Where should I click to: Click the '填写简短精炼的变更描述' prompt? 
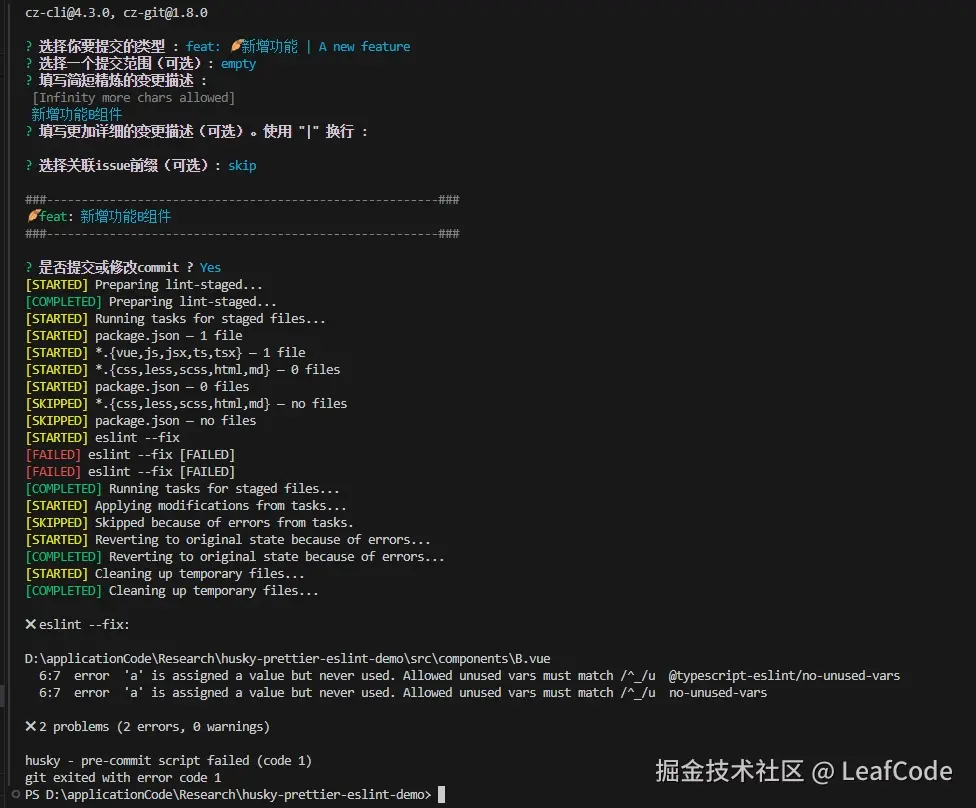[116, 80]
